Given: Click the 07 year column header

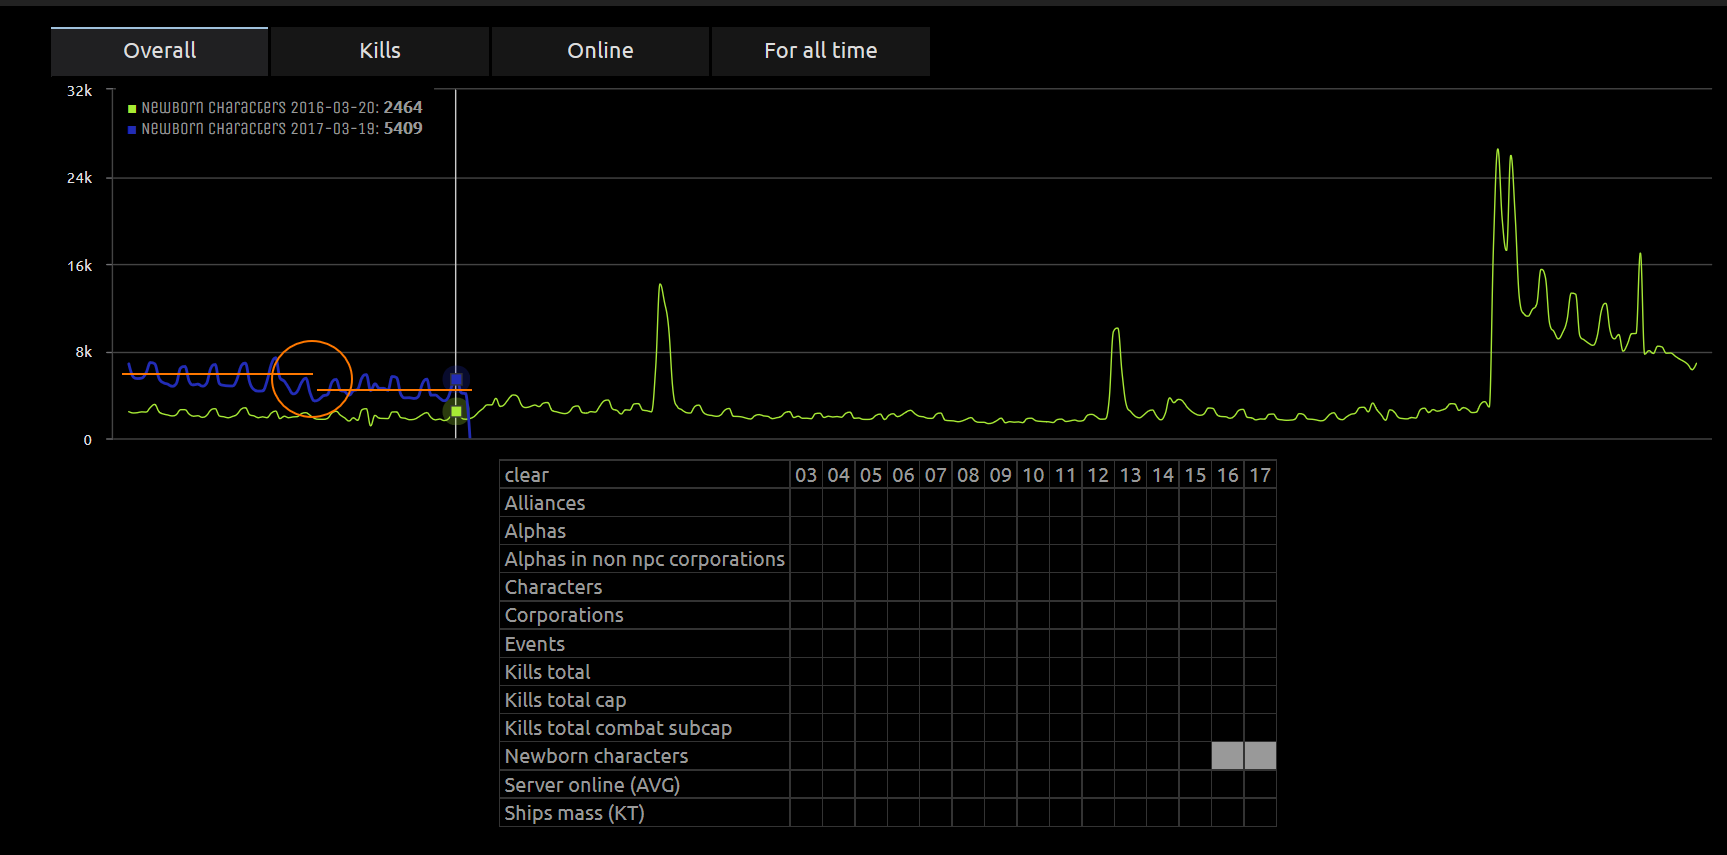Looking at the screenshot, I should tap(936, 475).
